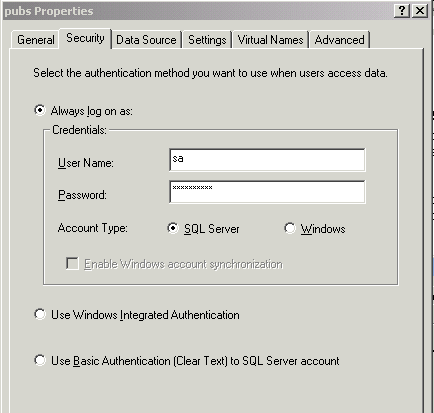Click inside the masked Password field
Image resolution: width=434 pixels, height=413 pixels.
[267, 192]
